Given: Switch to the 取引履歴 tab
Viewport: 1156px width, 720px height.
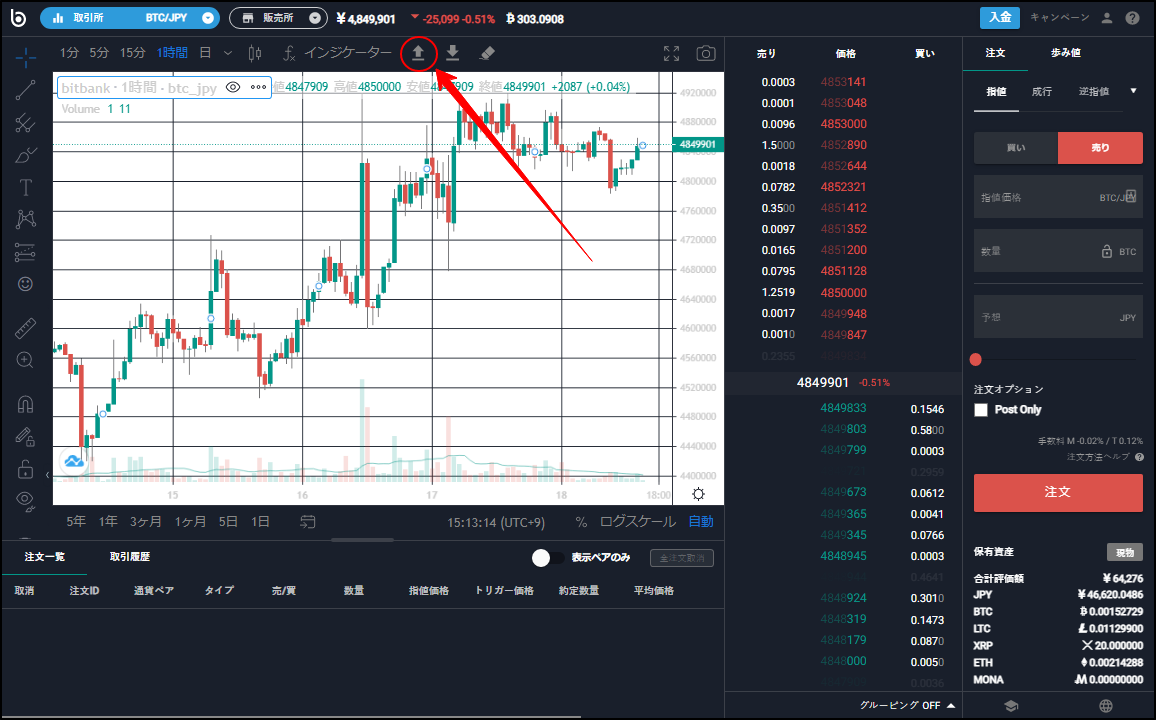Looking at the screenshot, I should [130, 557].
